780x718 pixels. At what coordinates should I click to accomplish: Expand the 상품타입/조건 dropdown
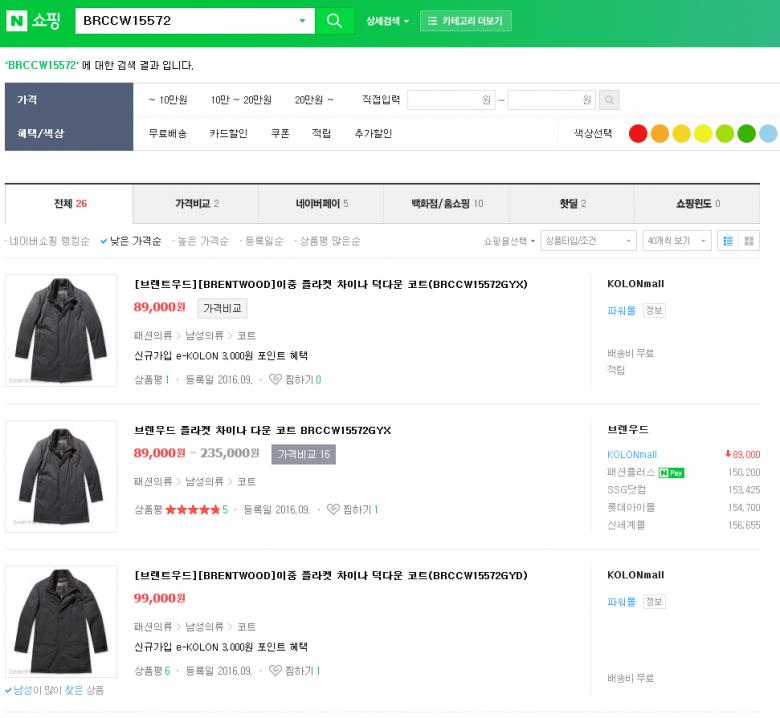[x=588, y=241]
